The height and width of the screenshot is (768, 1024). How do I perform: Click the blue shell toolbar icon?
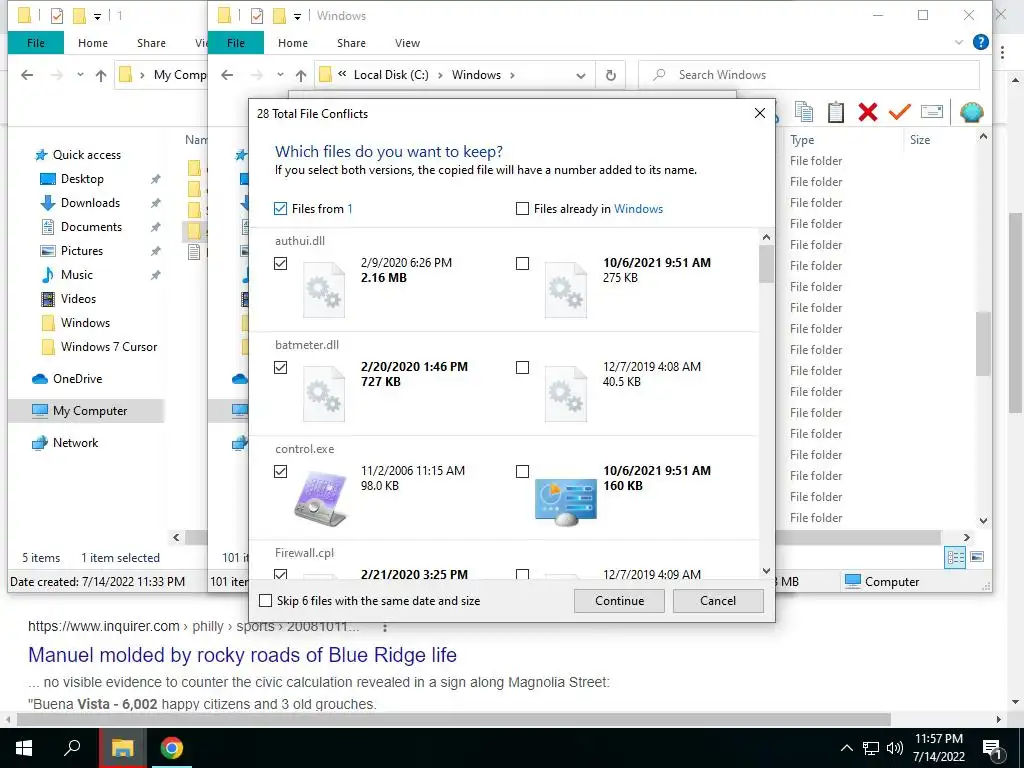coord(972,112)
